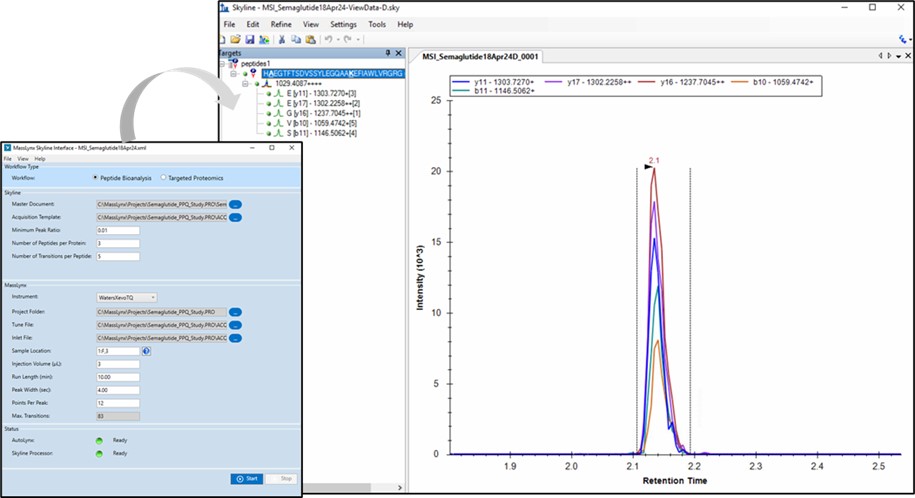Viewport: 915px width, 498px height.
Task: Open the Skyline Refine menu
Action: 281,25
